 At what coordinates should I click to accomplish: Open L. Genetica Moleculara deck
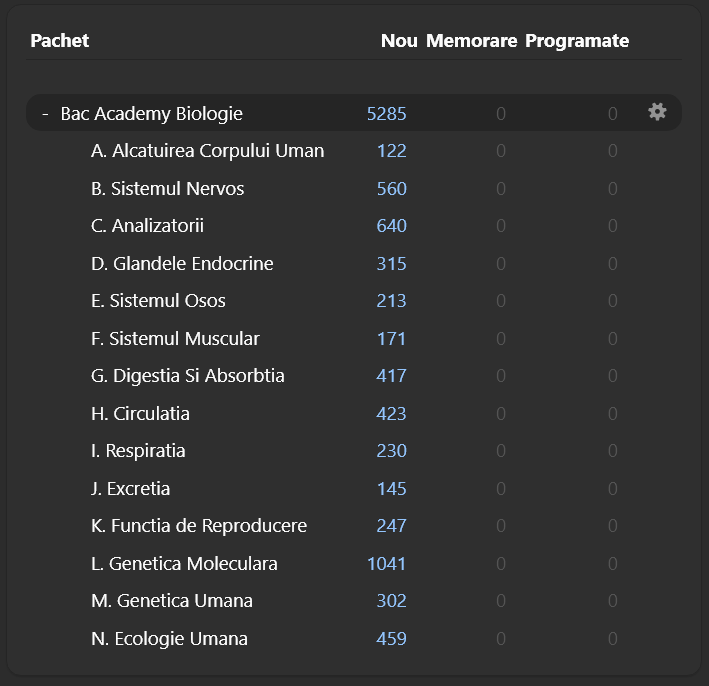coord(184,564)
